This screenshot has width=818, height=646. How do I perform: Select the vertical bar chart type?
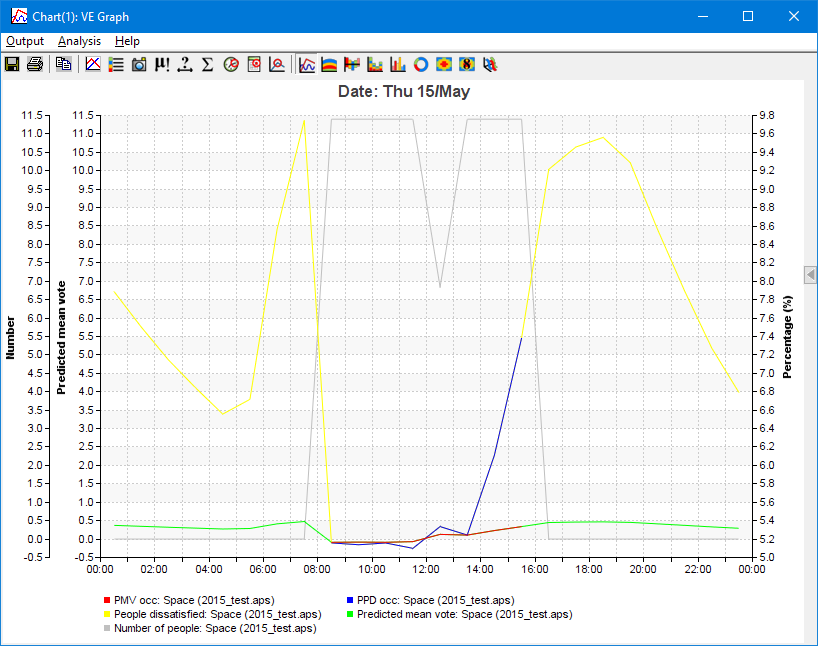click(398, 64)
